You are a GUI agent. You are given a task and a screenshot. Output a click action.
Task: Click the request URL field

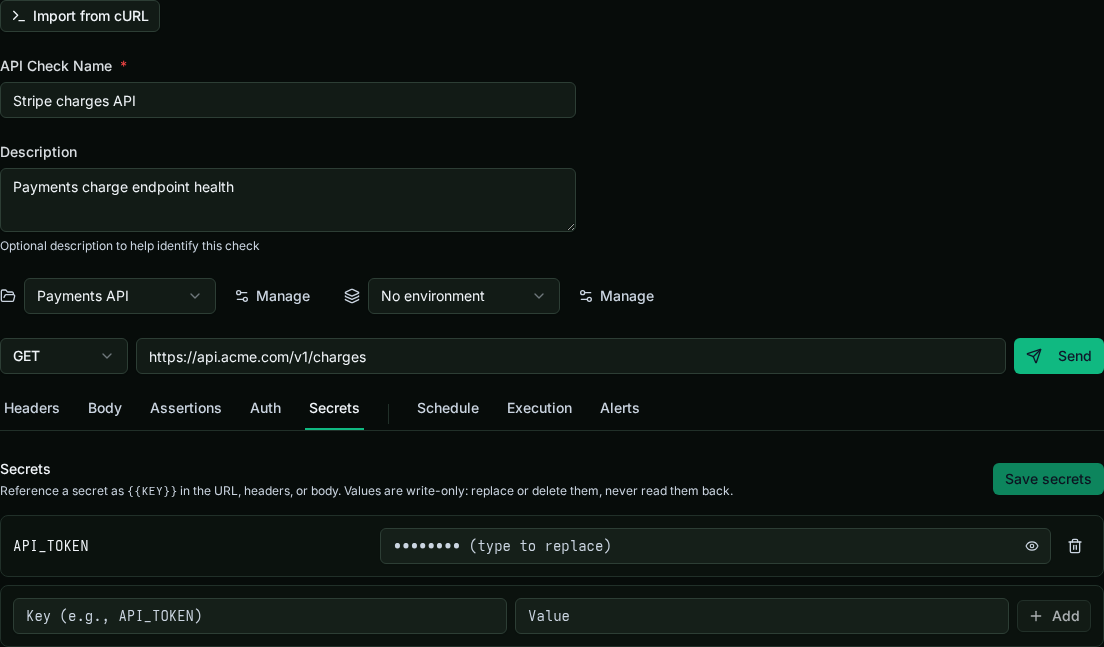(570, 356)
